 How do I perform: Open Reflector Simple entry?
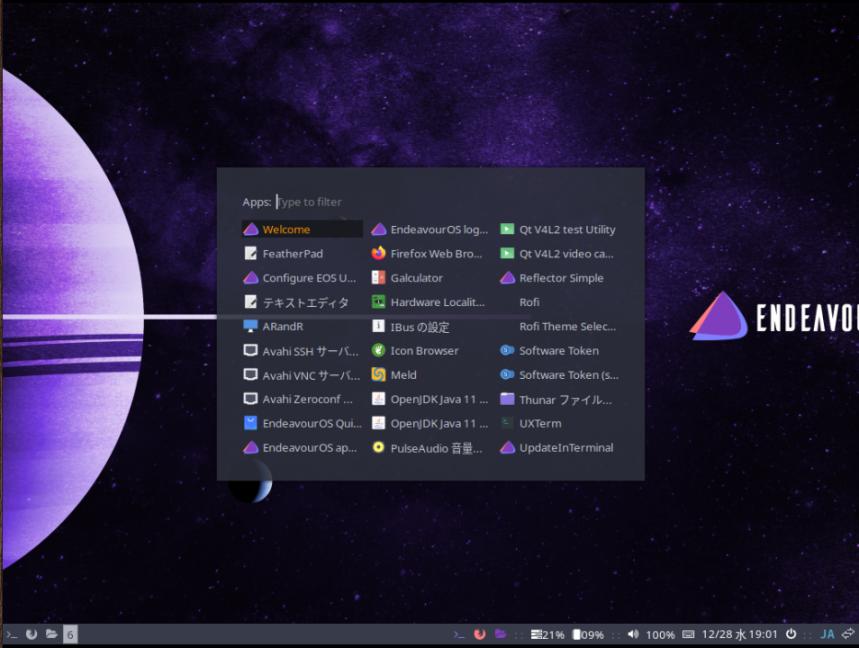[x=559, y=278]
